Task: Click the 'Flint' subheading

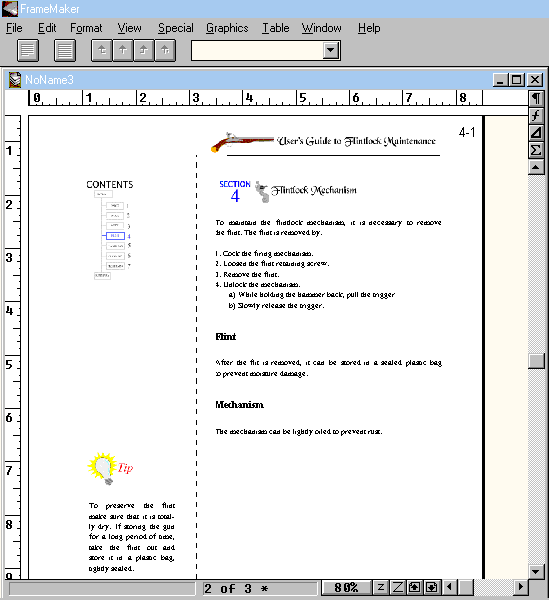Action: (x=225, y=337)
